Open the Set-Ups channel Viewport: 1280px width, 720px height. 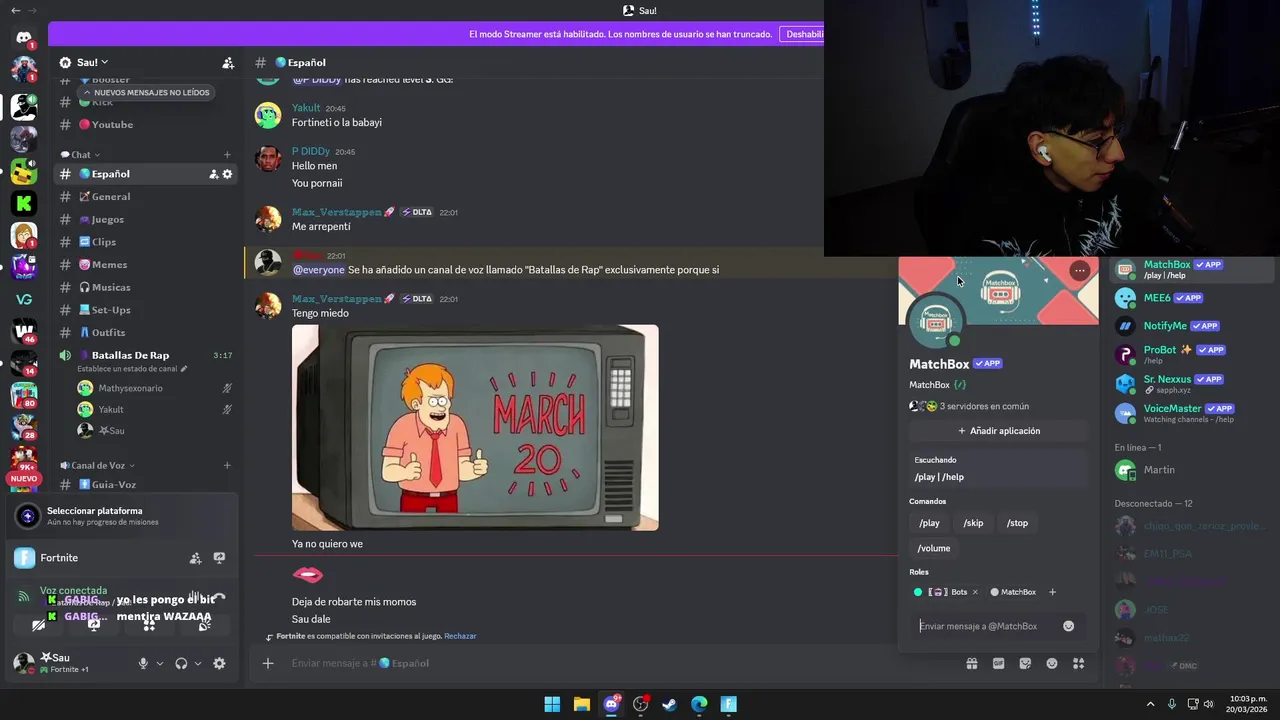(147, 310)
